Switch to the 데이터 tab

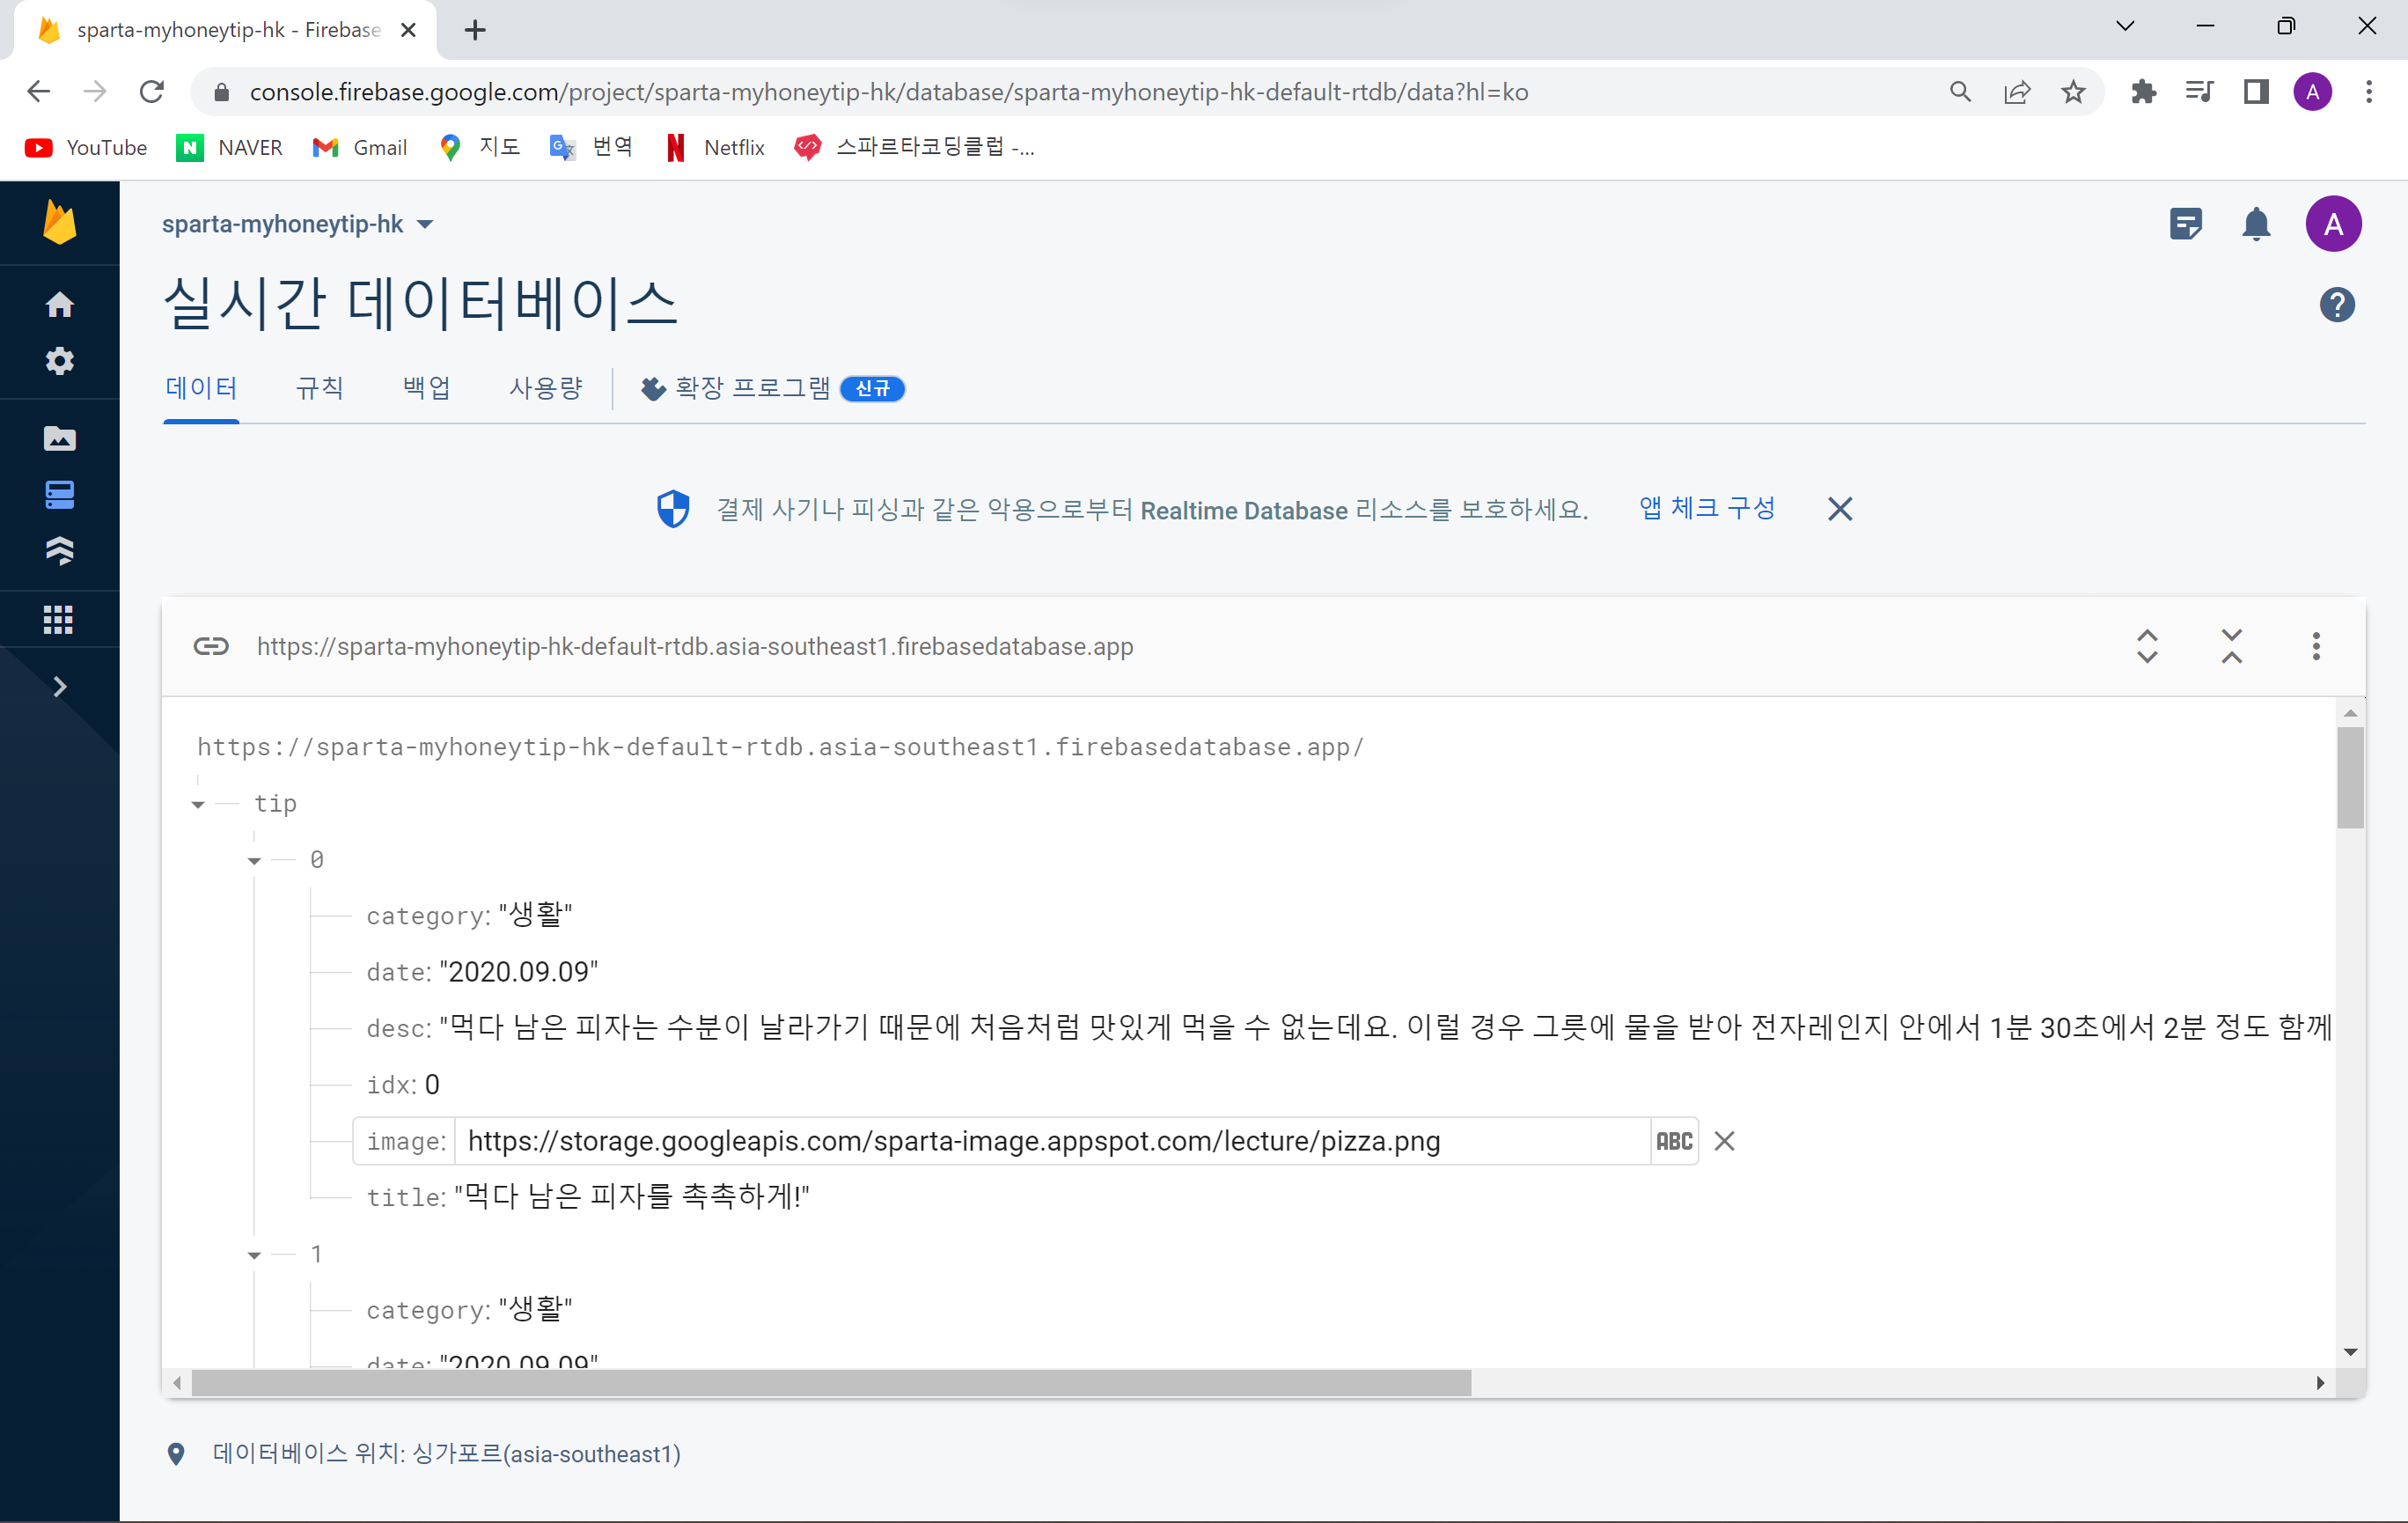point(201,388)
